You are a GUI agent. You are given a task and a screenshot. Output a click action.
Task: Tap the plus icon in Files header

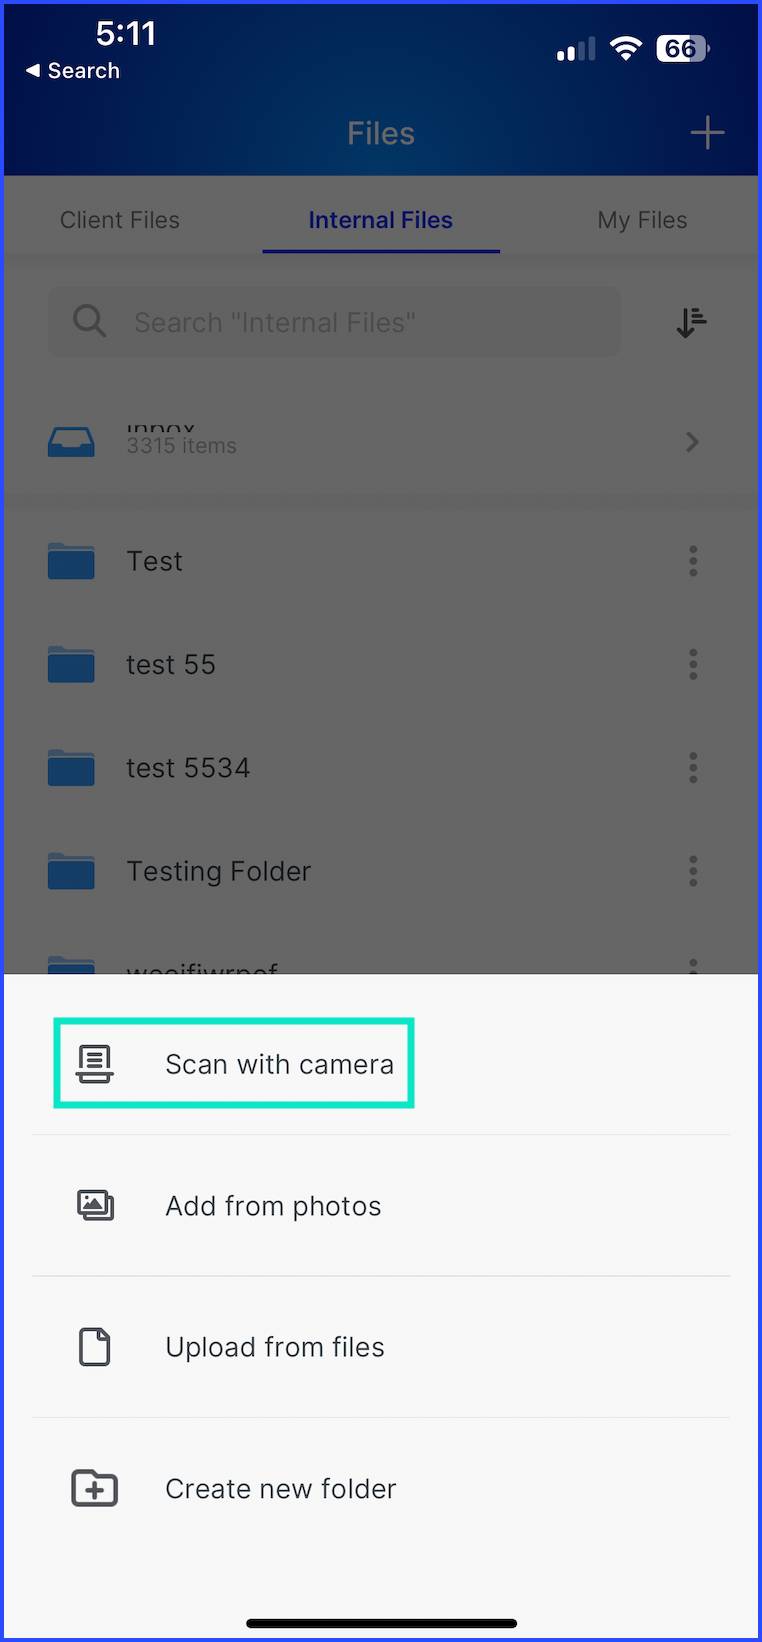pyautogui.click(x=707, y=132)
